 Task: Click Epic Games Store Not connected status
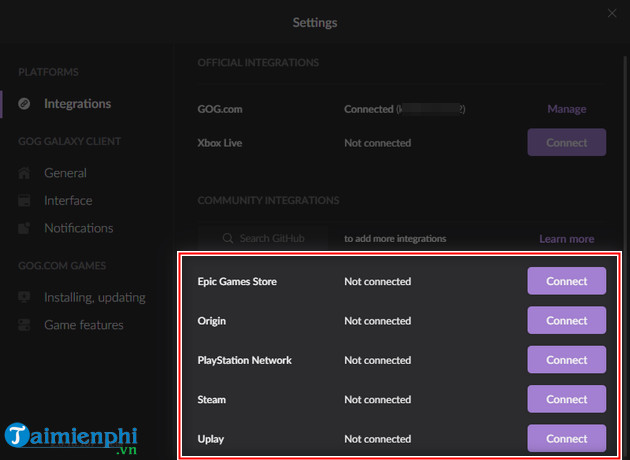377,281
